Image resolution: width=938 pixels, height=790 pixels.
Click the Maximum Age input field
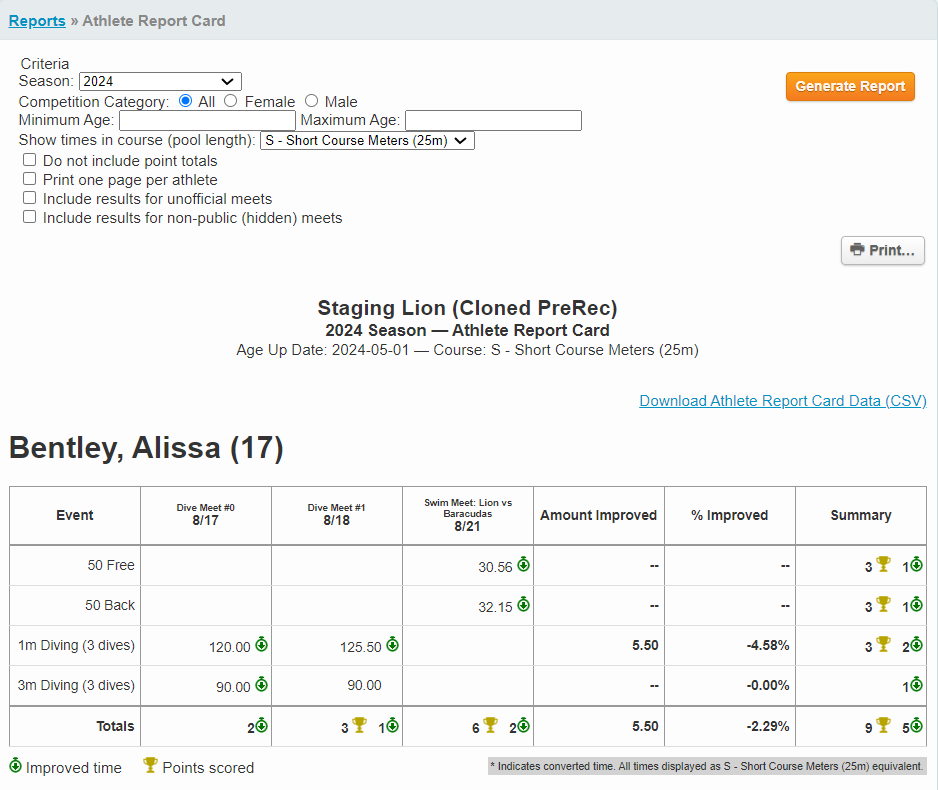click(x=492, y=119)
